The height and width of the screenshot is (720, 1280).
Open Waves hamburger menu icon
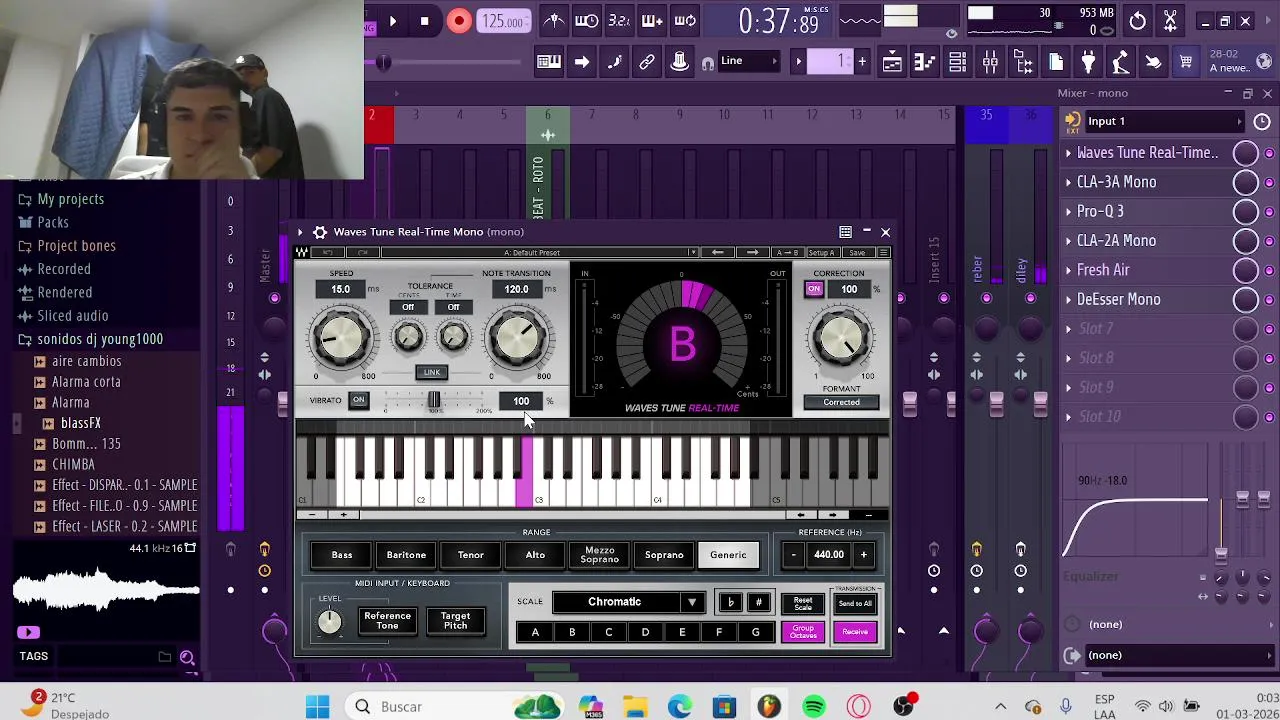click(x=883, y=253)
